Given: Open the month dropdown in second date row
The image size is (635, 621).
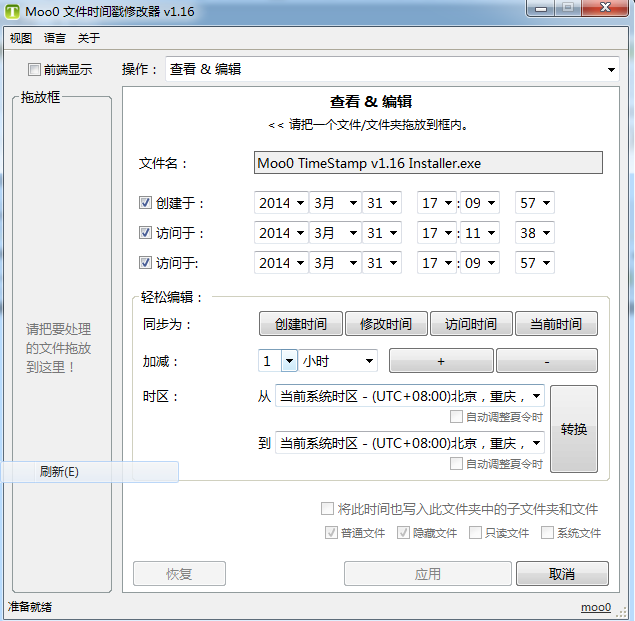Looking at the screenshot, I should (x=335, y=233).
